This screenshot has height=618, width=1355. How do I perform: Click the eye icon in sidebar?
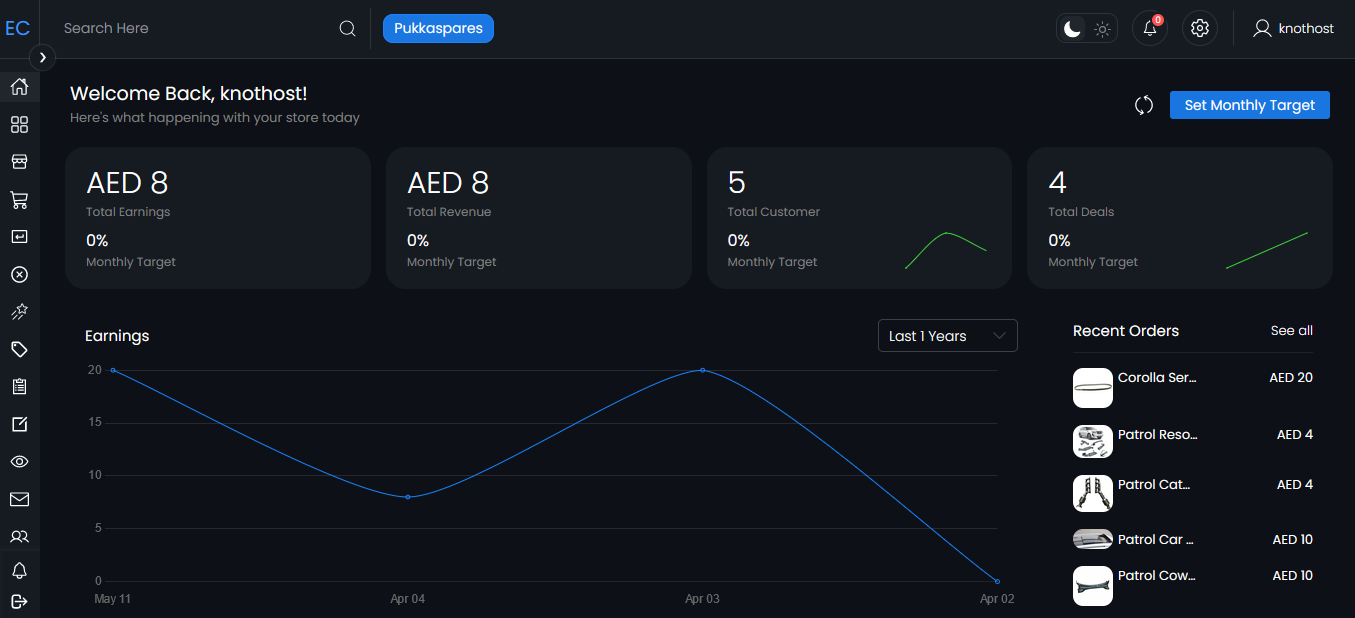coord(19,461)
